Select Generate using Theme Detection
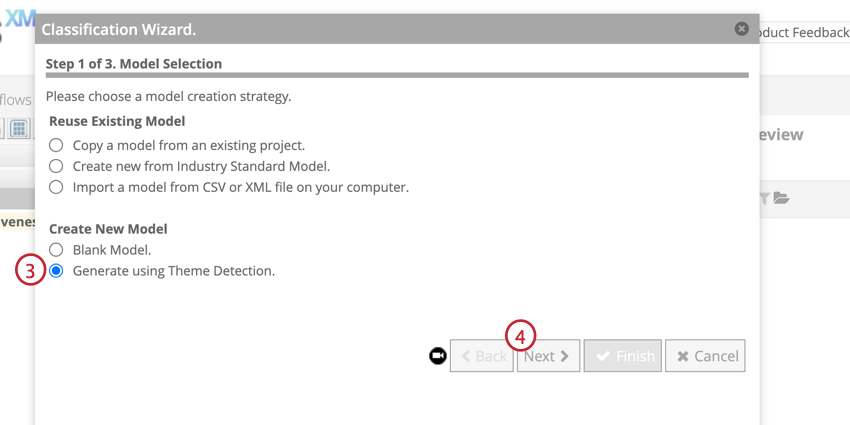The height and width of the screenshot is (425, 850). [x=56, y=271]
